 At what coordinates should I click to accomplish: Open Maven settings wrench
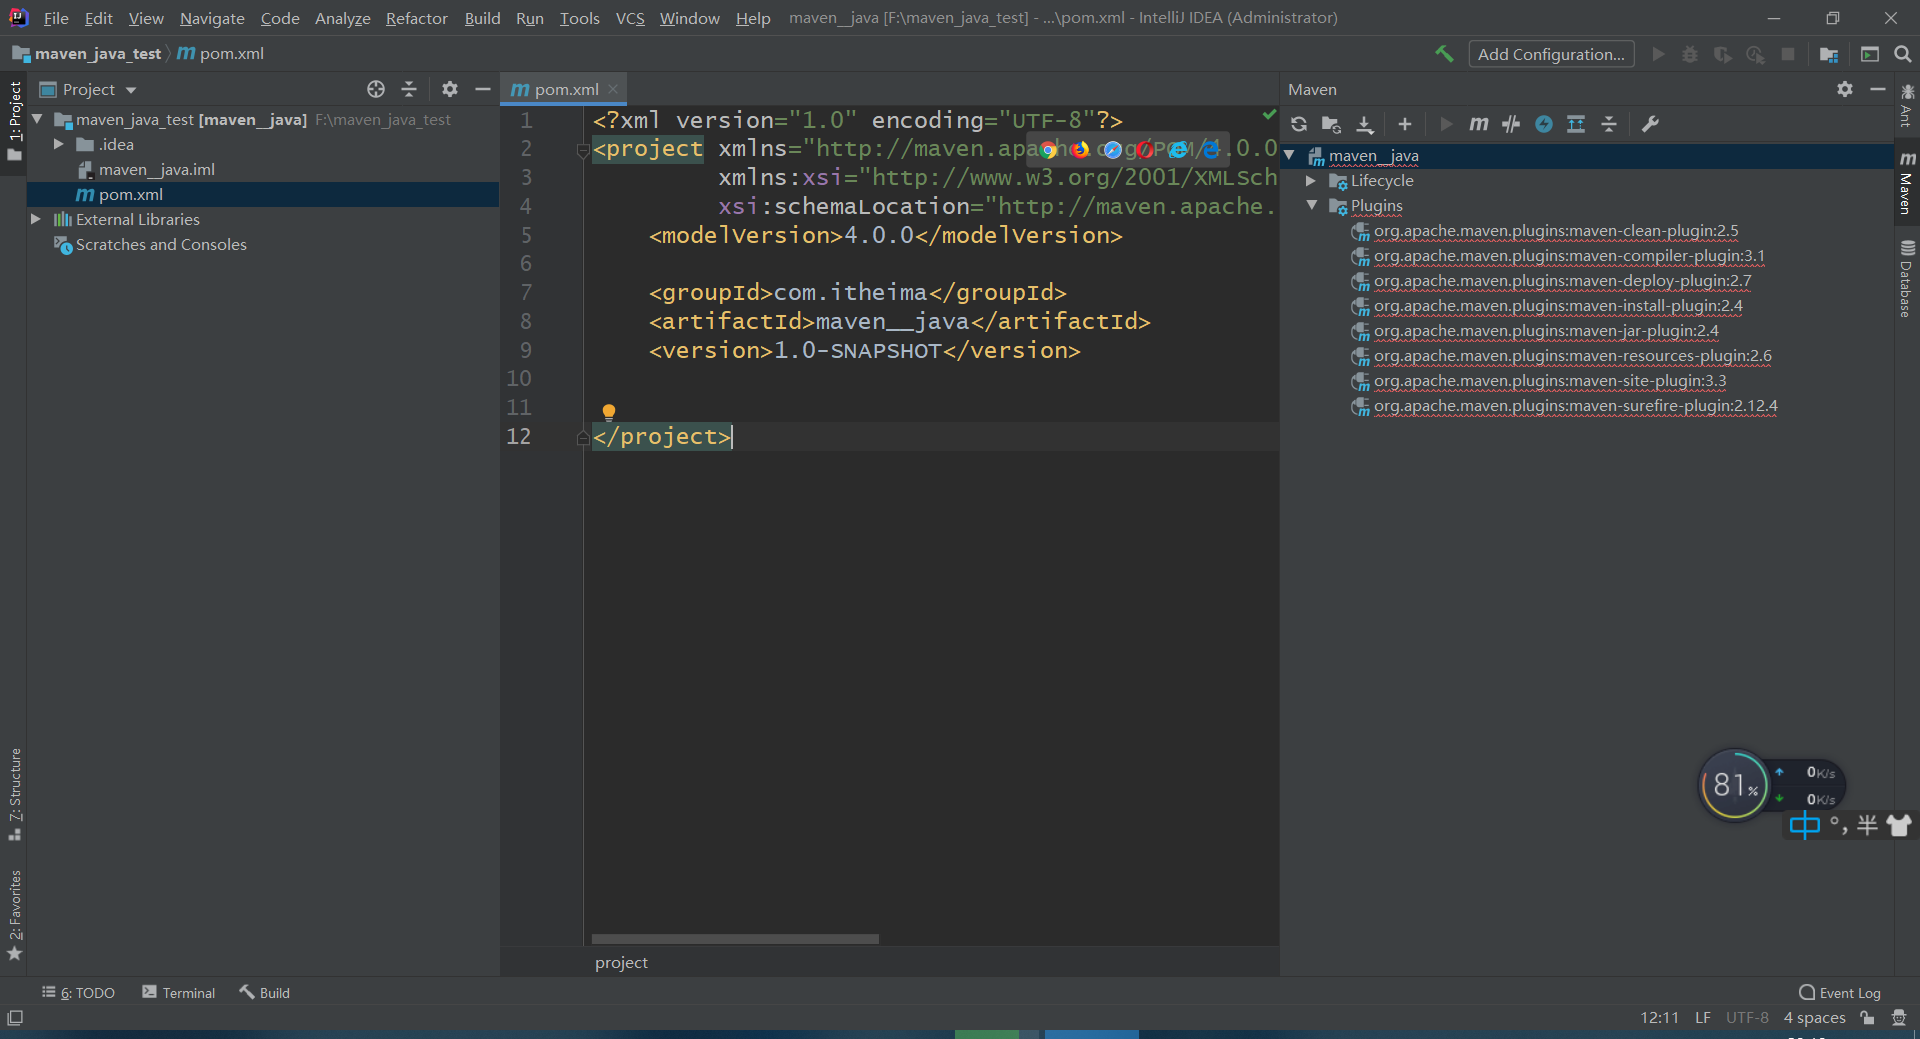tap(1650, 124)
